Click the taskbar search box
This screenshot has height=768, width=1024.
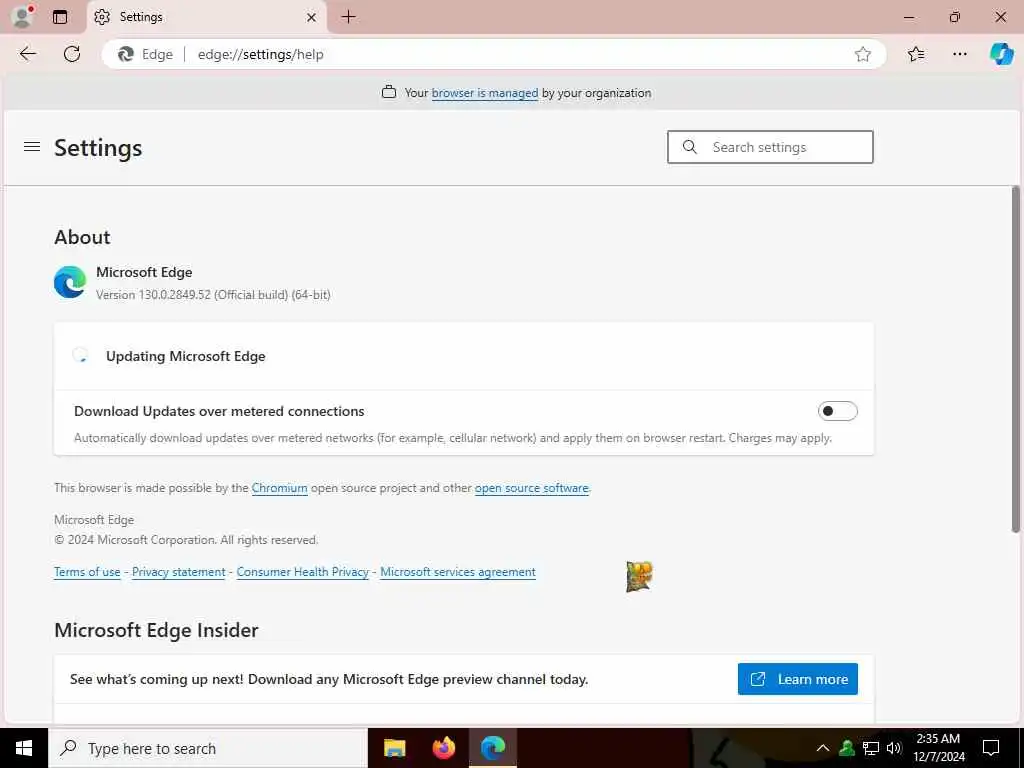[208, 748]
